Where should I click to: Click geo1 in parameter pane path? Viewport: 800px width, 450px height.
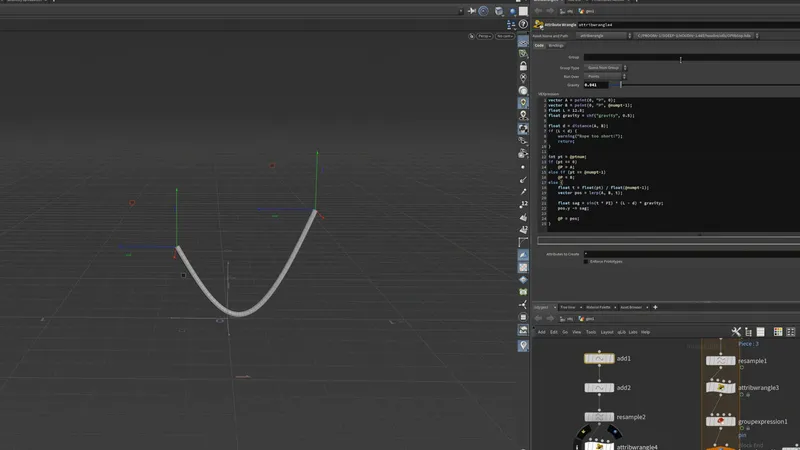point(586,11)
